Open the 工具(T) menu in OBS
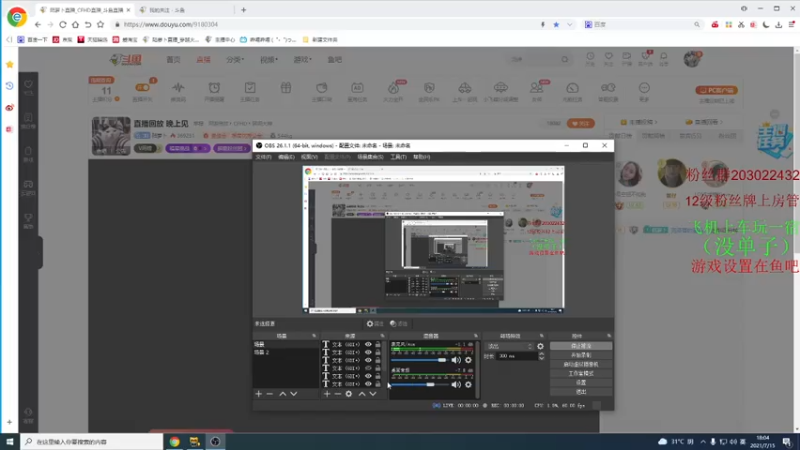Screen dimensions: 800x450 coord(398,157)
